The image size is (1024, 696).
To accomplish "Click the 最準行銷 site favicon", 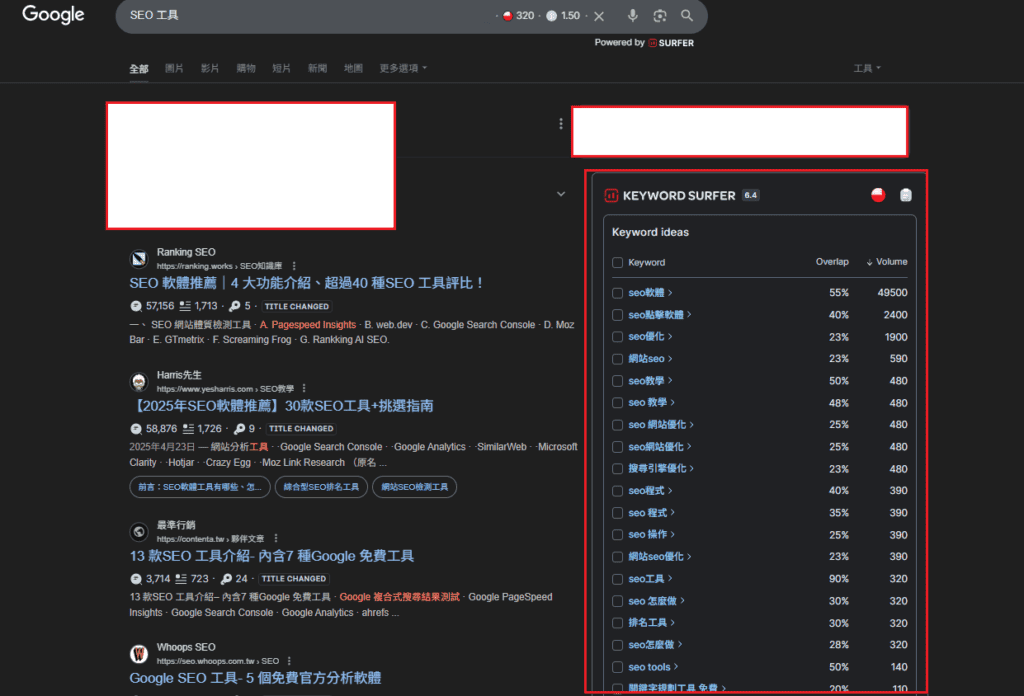I will coord(138,531).
